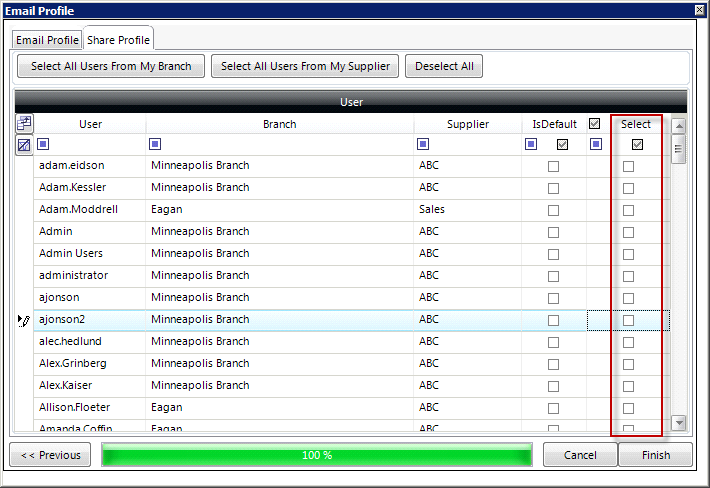Open the User column filter operator icon
Viewport: 710px width, 488px height.
43,145
